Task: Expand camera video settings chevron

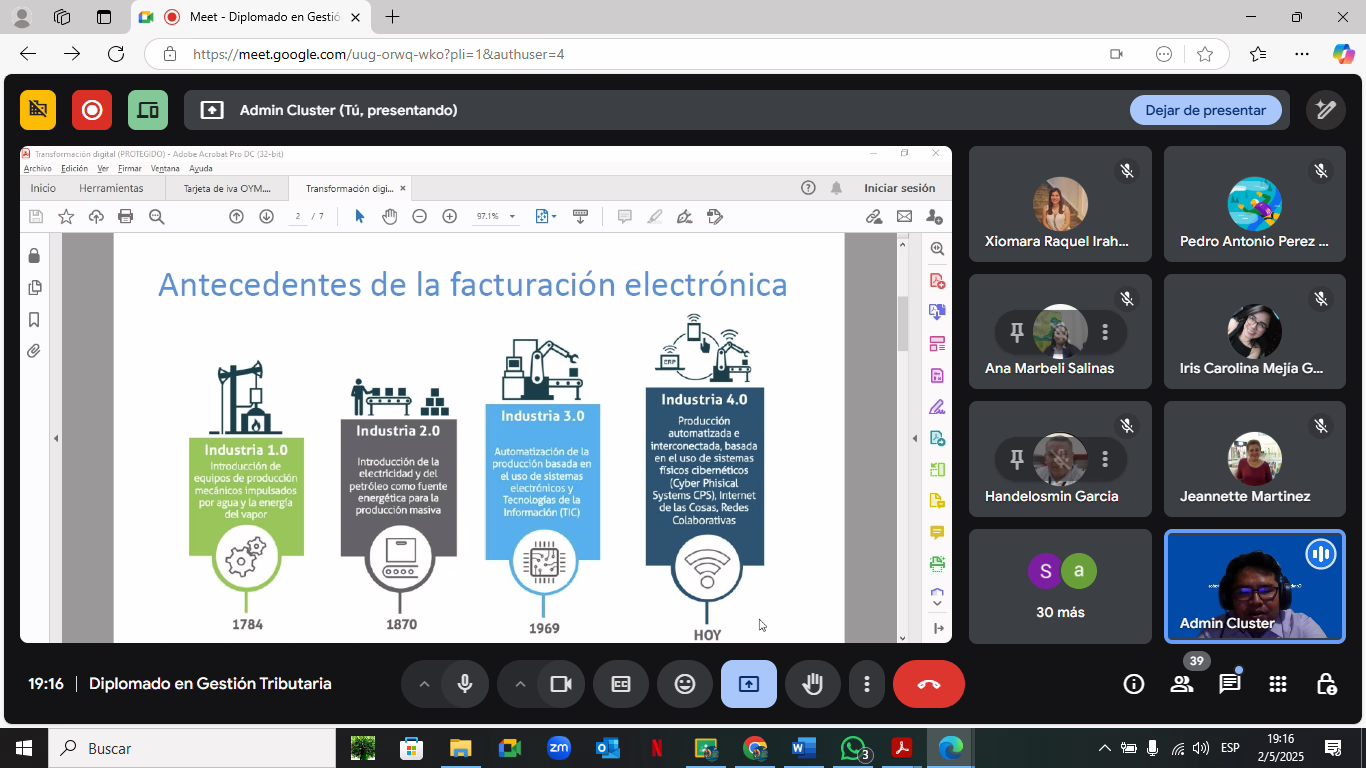Action: pos(520,684)
